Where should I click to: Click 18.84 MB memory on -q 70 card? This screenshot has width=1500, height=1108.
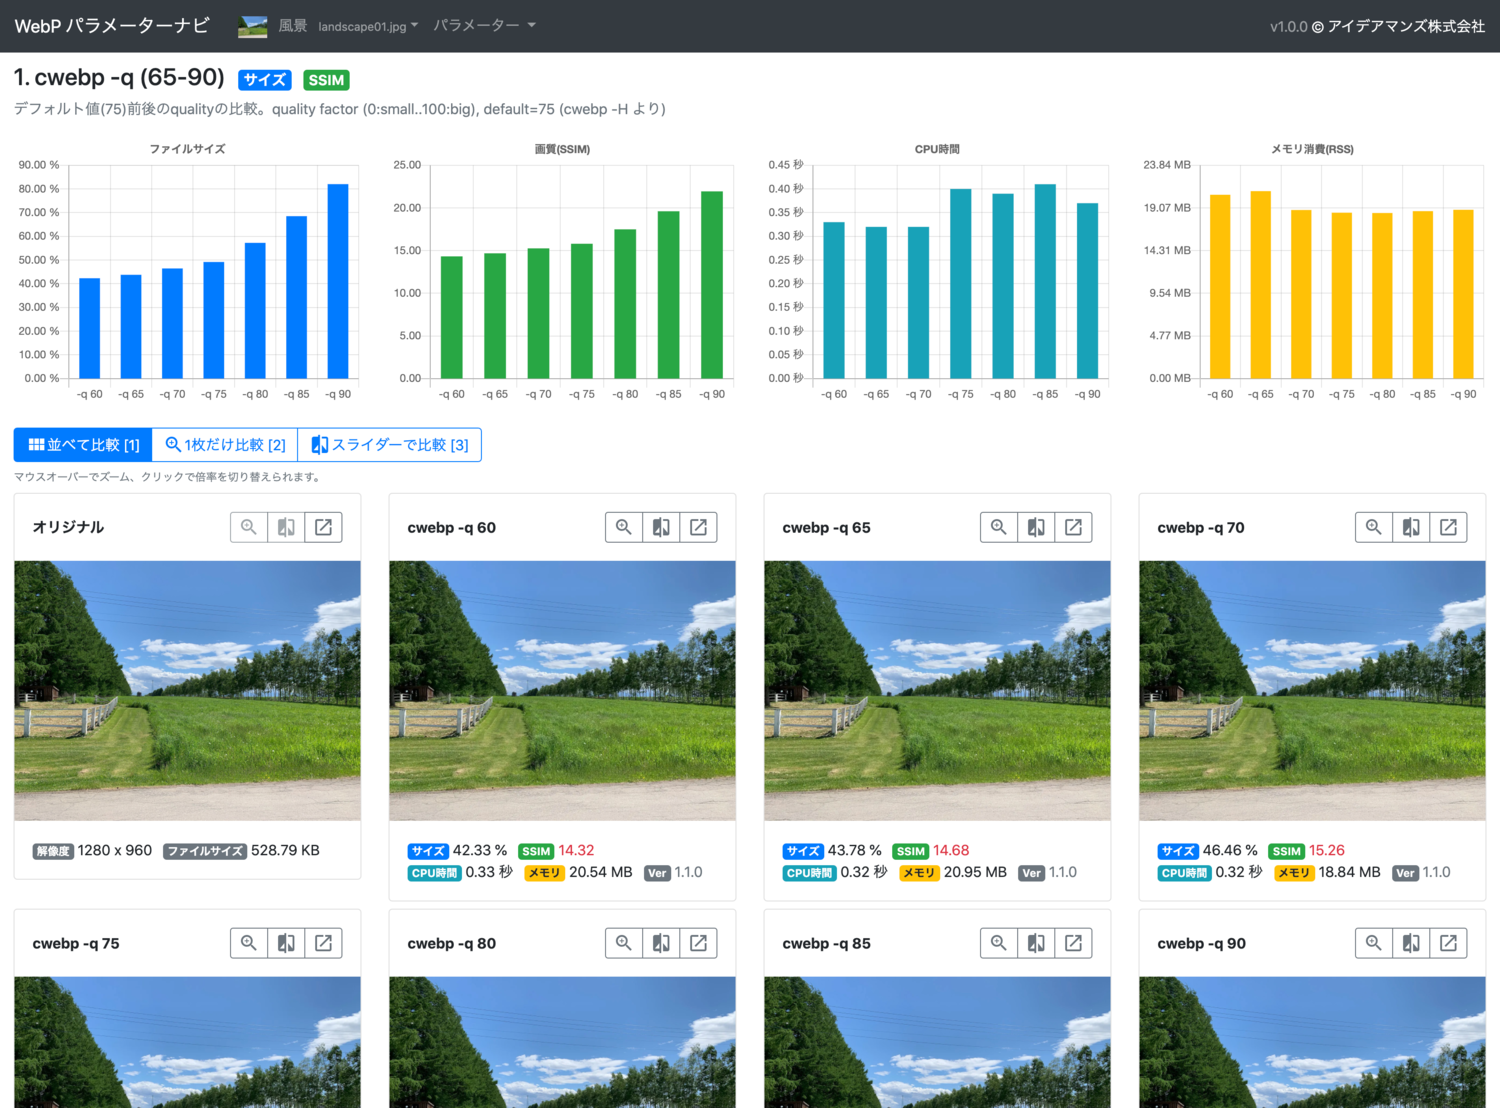(1349, 872)
